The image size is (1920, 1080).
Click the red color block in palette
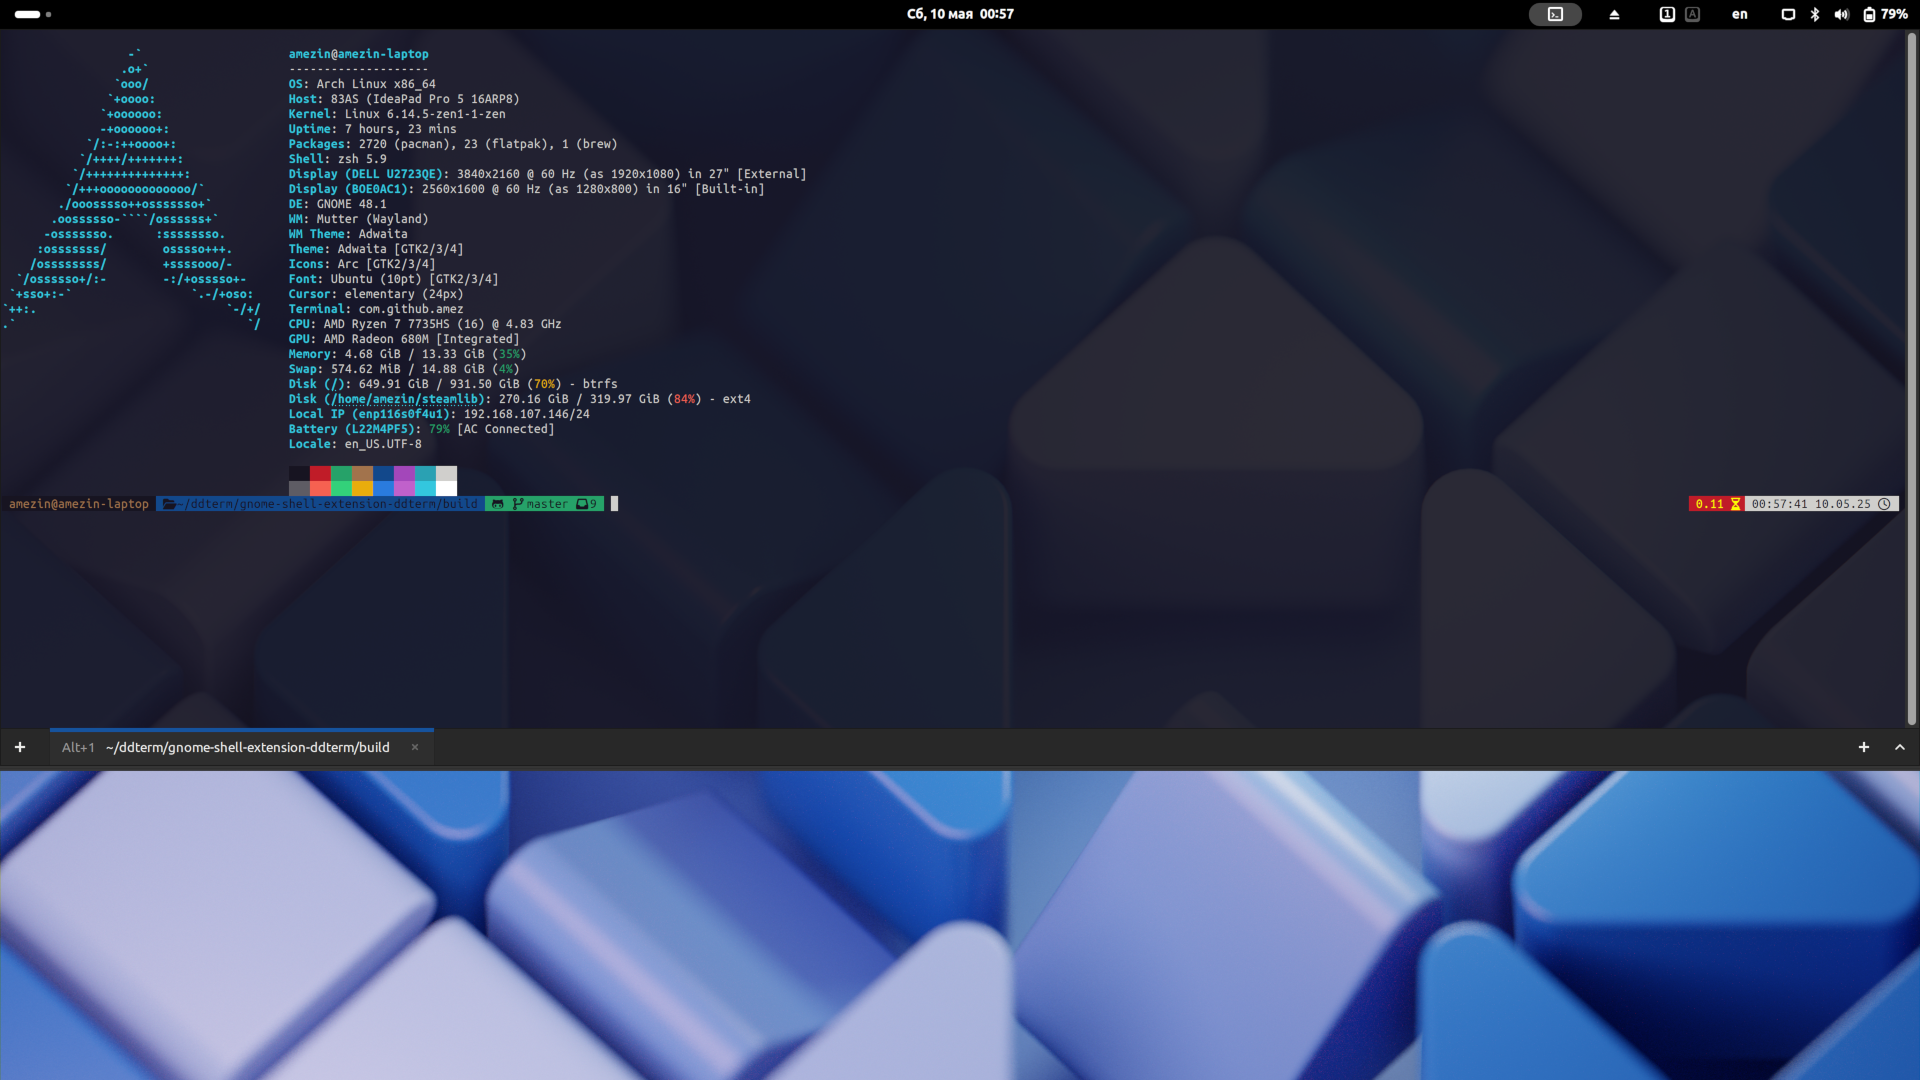pos(320,473)
